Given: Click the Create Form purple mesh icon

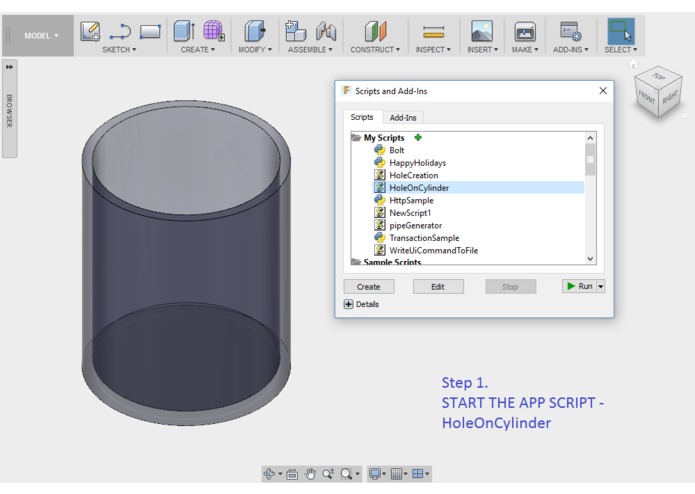Looking at the screenshot, I should point(214,31).
